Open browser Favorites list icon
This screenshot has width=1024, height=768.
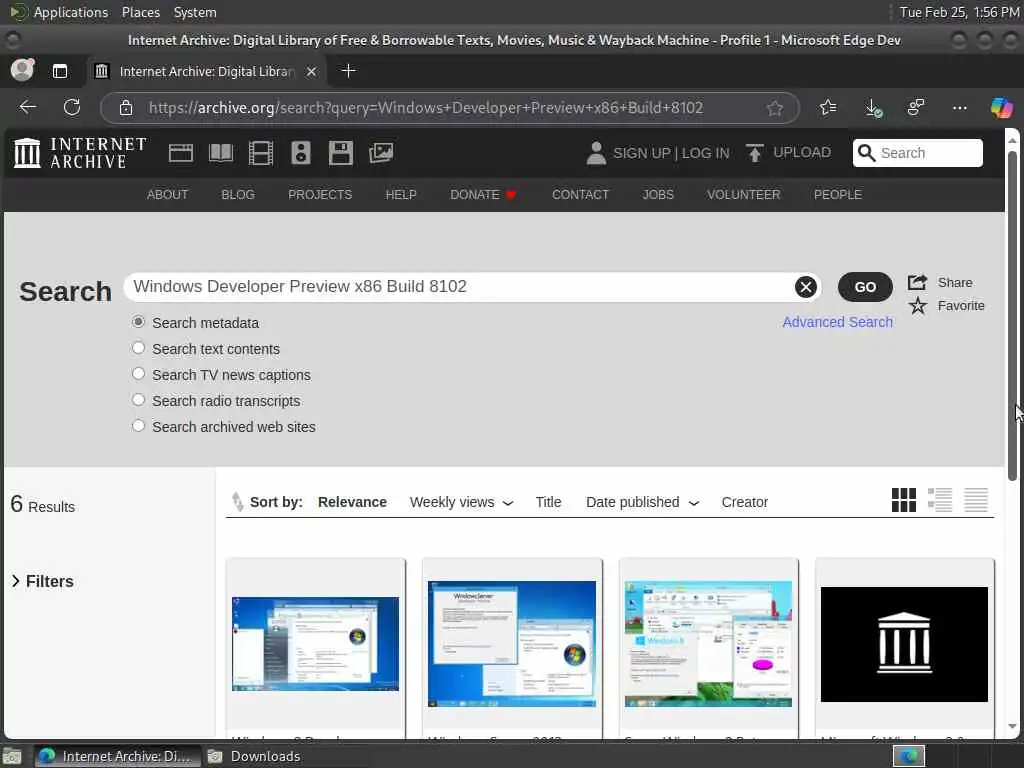[828, 107]
